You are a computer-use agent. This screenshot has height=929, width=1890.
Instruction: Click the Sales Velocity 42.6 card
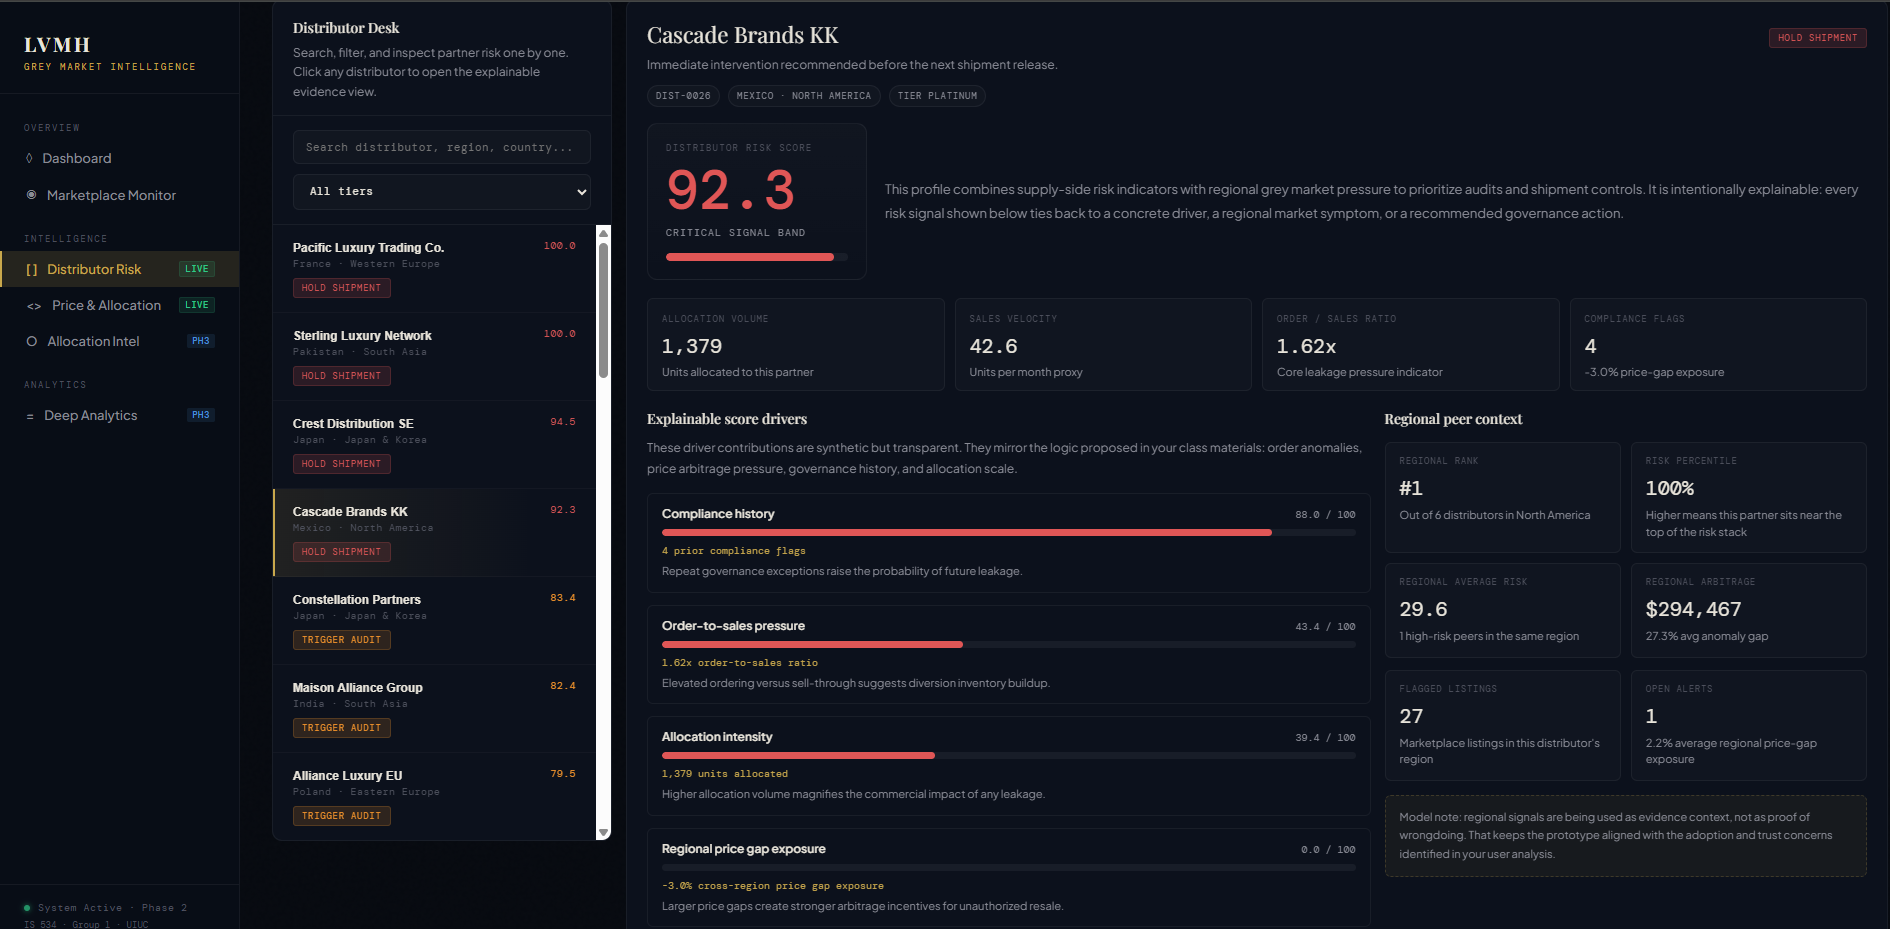[1103, 345]
